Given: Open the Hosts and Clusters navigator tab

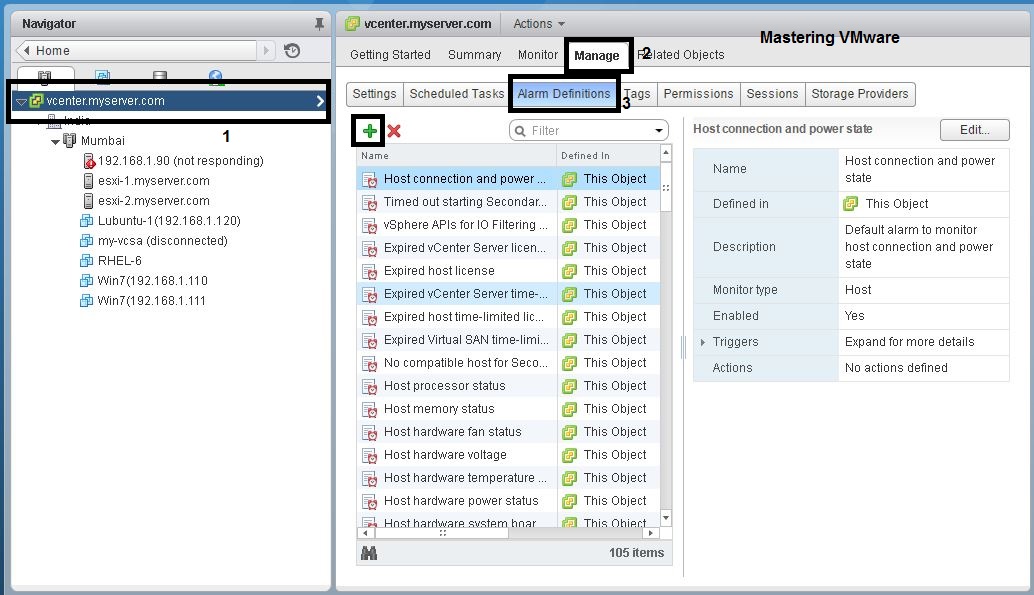Looking at the screenshot, I should coord(45,77).
